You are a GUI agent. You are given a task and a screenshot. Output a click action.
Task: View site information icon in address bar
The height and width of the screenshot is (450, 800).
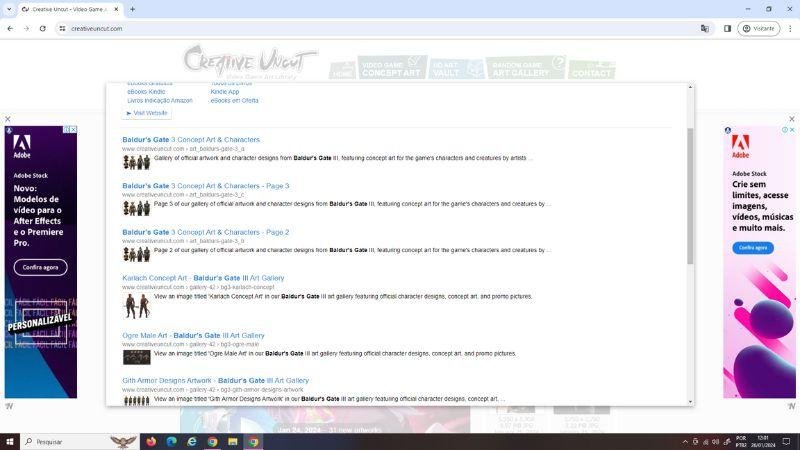coord(62,29)
